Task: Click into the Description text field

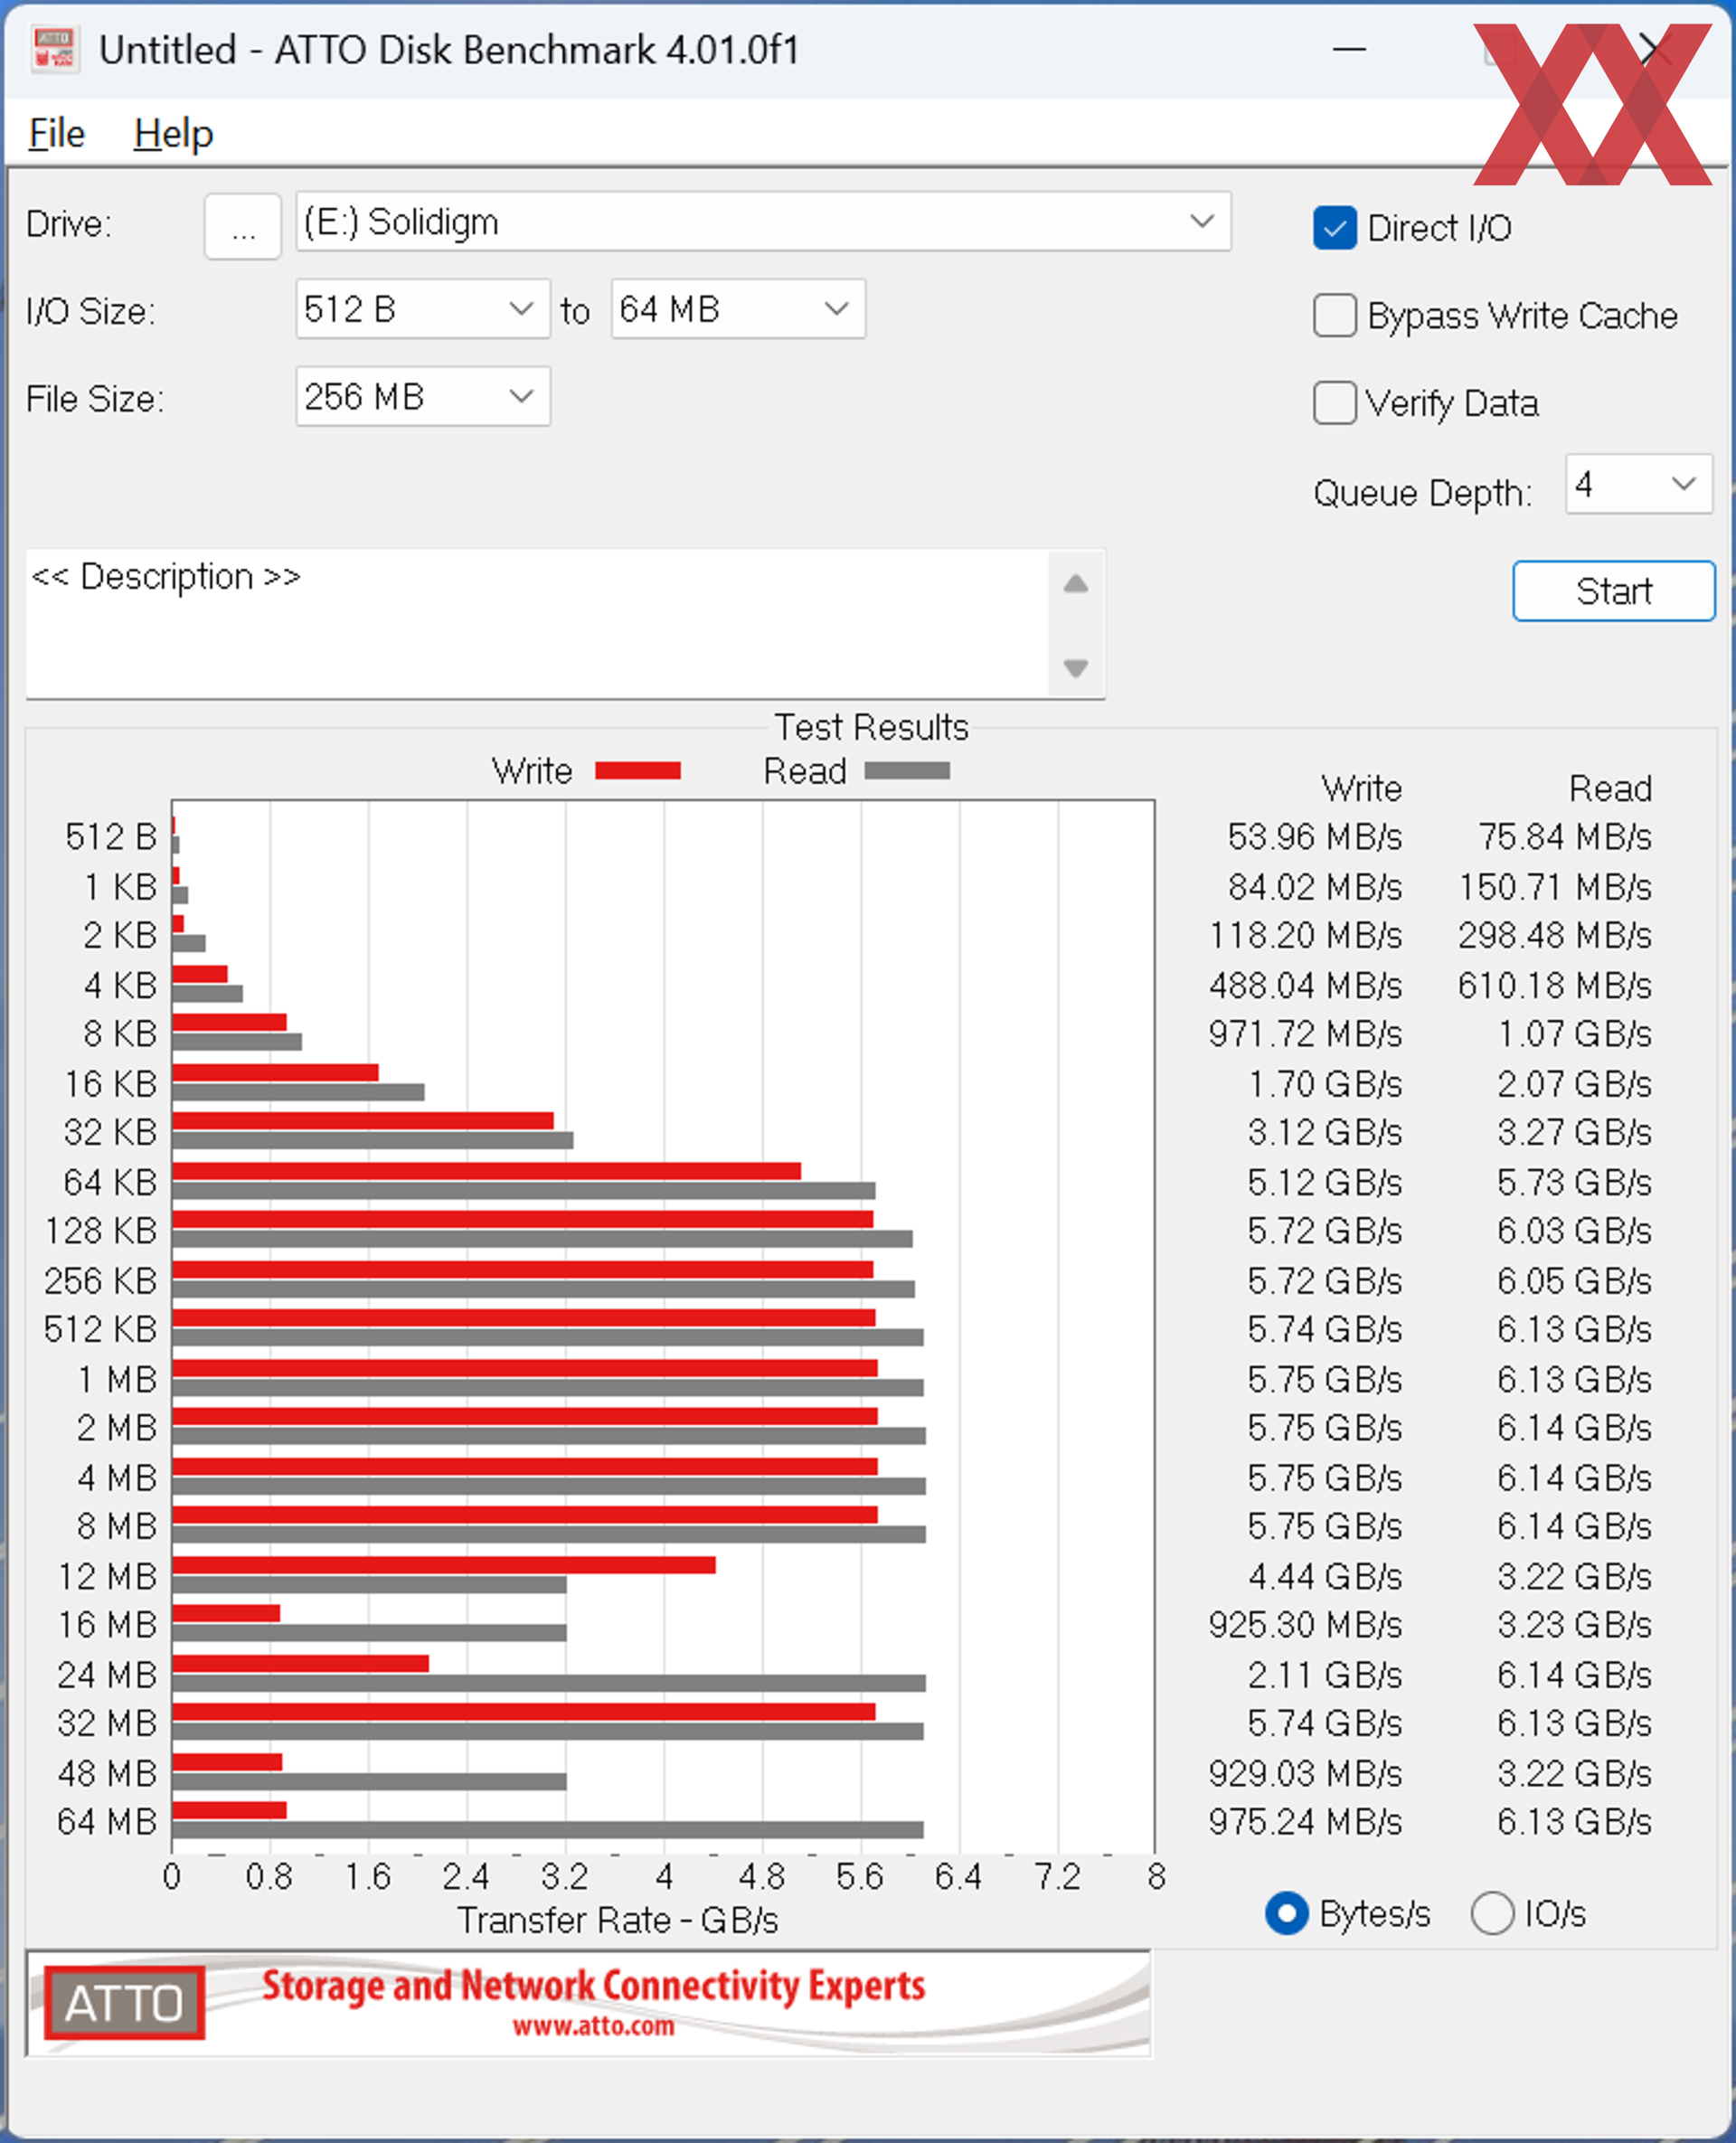Action: (536, 623)
